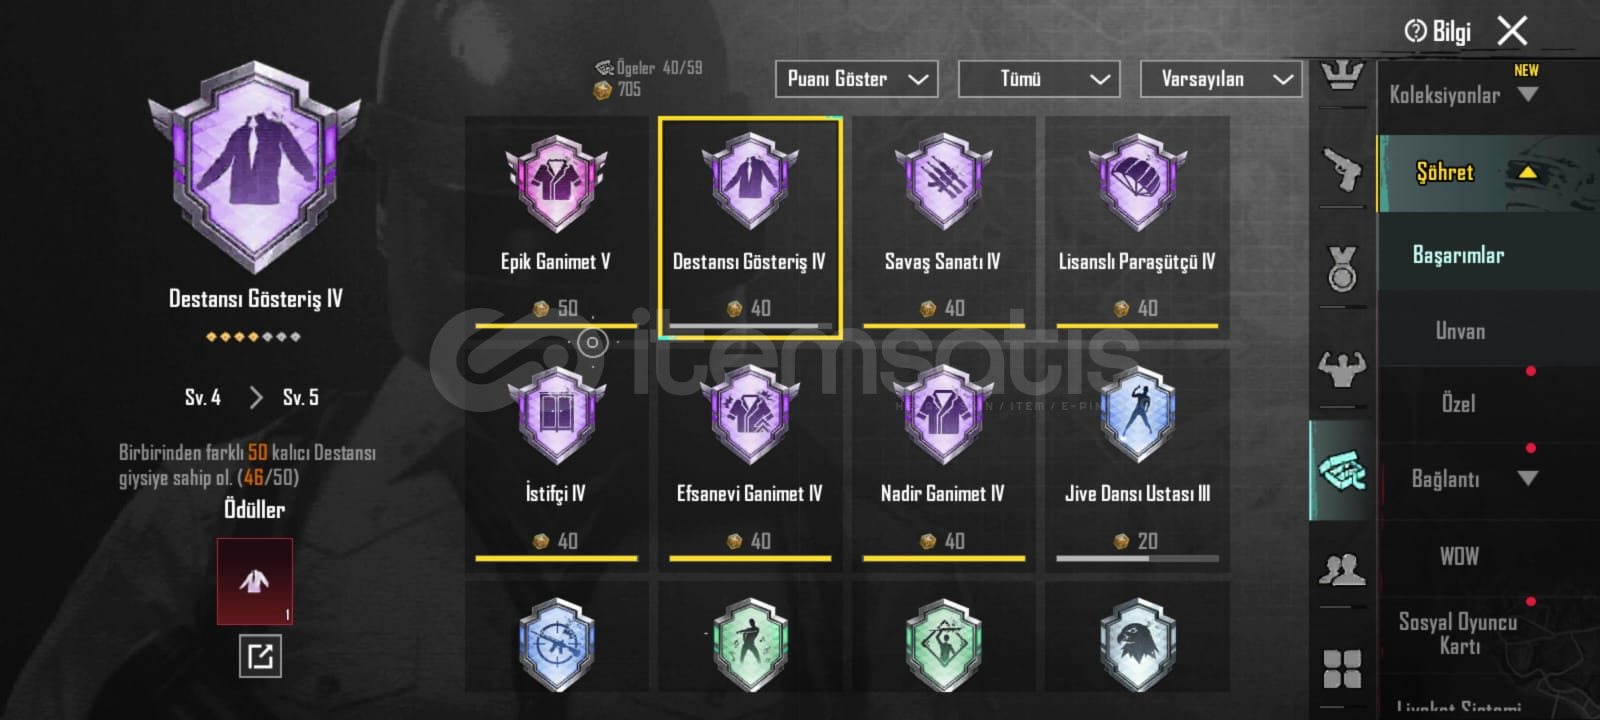Select the Jive Dansı Ustası III badge

tap(1137, 456)
